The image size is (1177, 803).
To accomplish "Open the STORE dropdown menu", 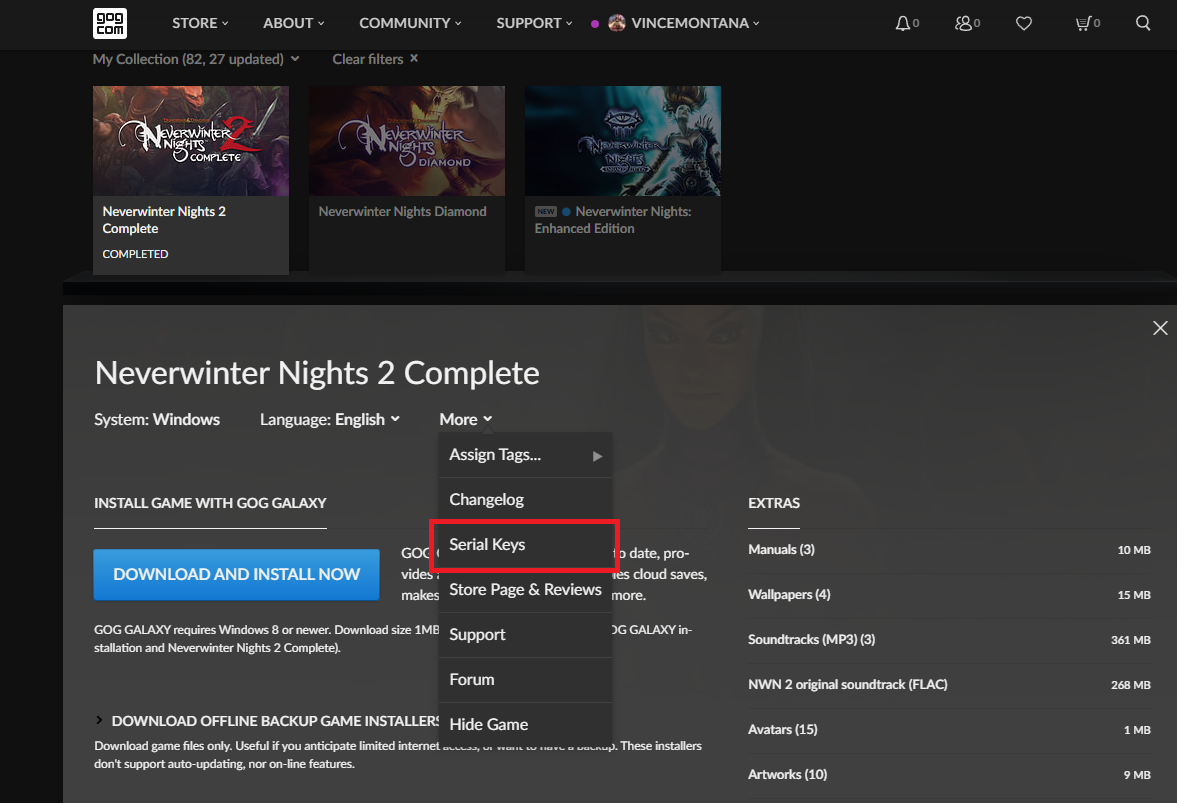I will [200, 23].
